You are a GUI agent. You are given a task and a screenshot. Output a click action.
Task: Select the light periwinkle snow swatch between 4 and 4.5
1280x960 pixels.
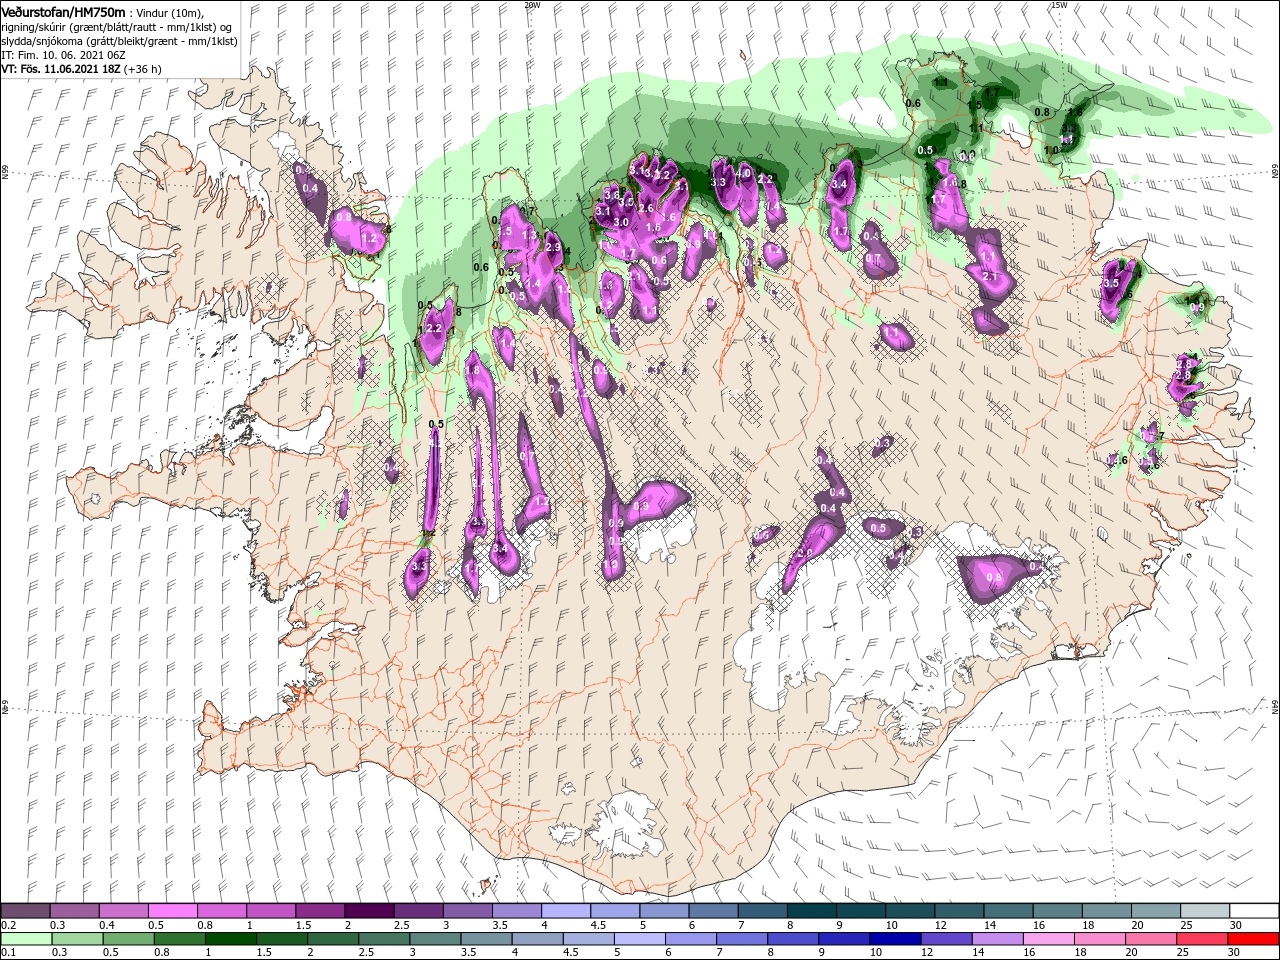coord(564,912)
